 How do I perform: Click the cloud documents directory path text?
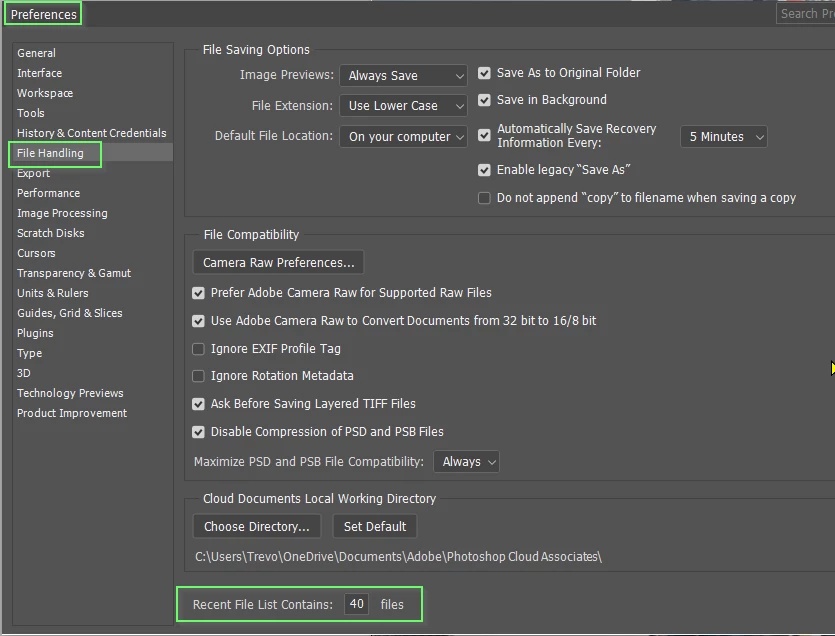click(x=398, y=557)
